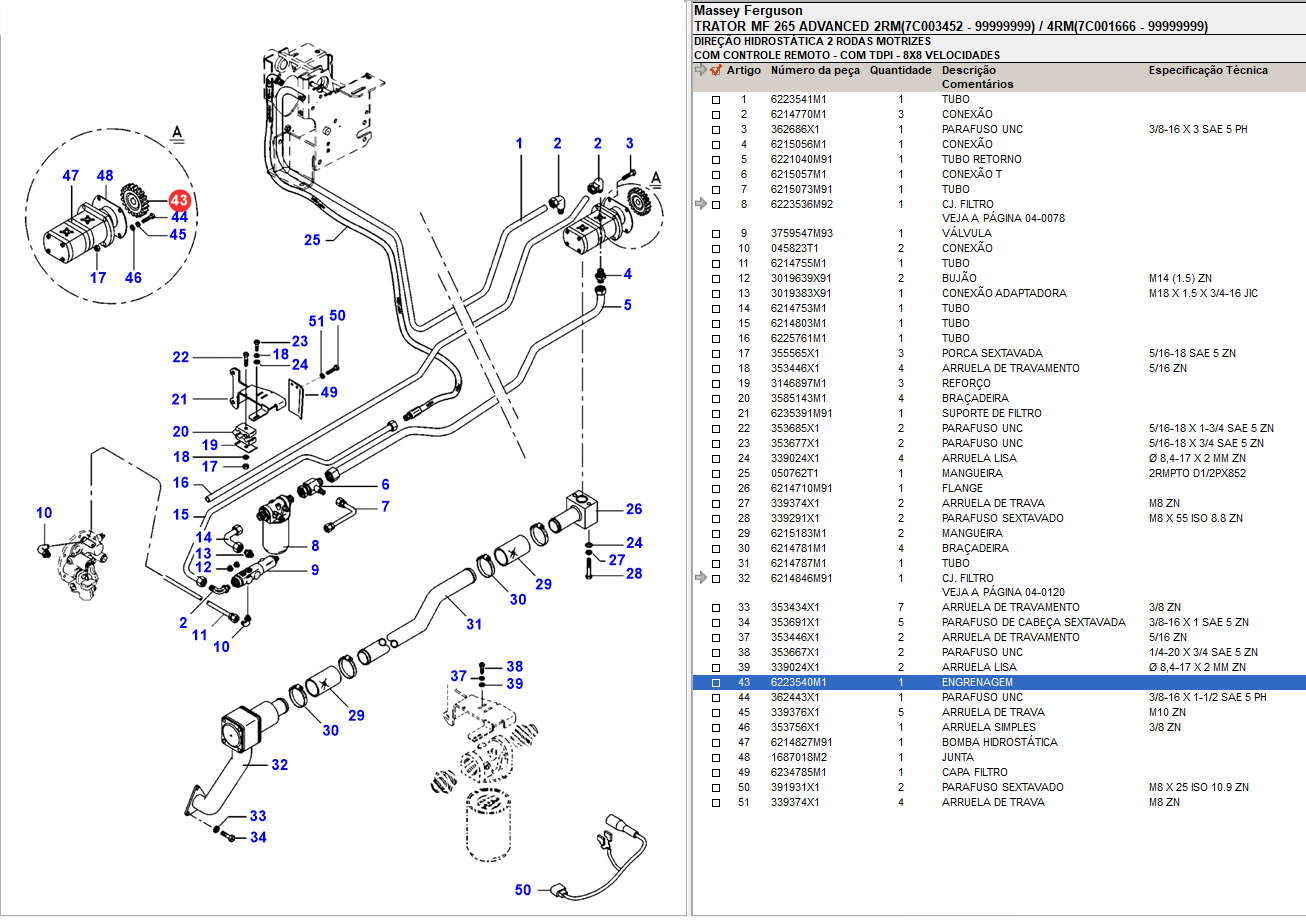
Task: Follow the 'VEJA A PÁGINA 04-0120' reference
Action: pos(1002,592)
